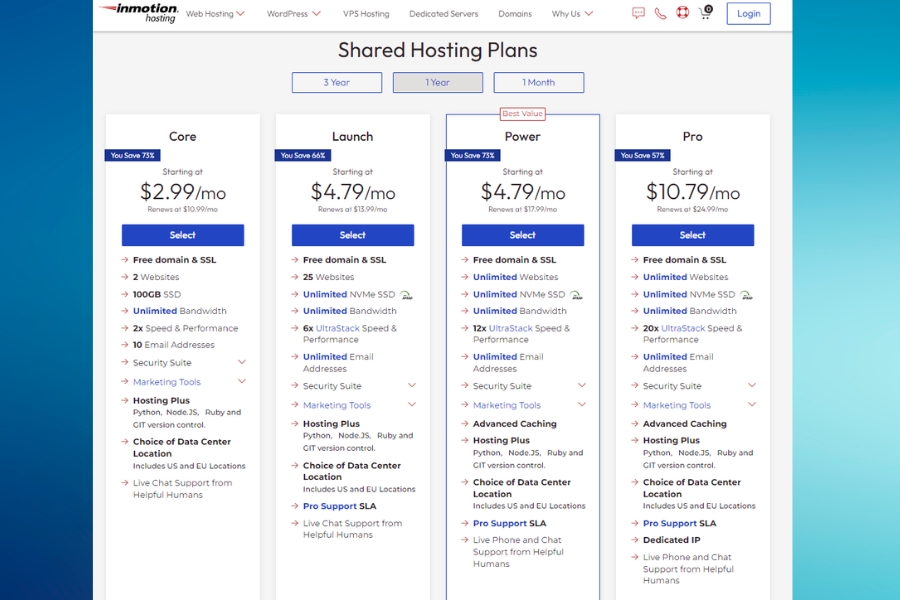Click the phone call icon in header

click(660, 13)
